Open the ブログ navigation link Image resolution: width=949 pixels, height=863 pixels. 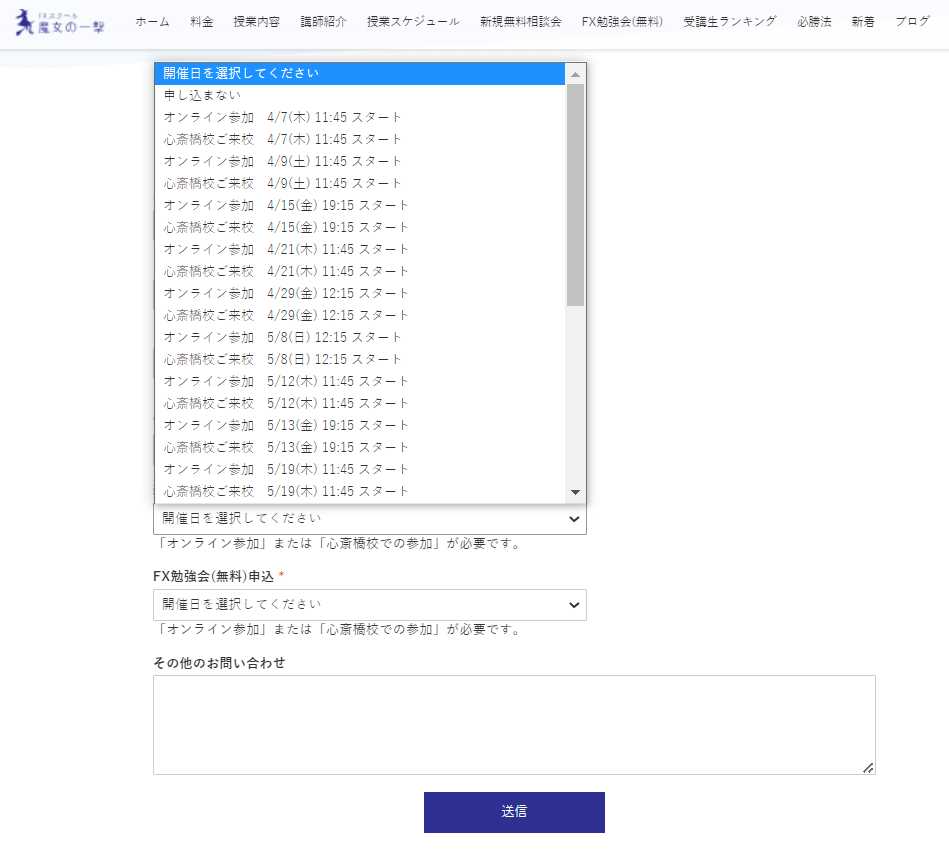[x=913, y=22]
